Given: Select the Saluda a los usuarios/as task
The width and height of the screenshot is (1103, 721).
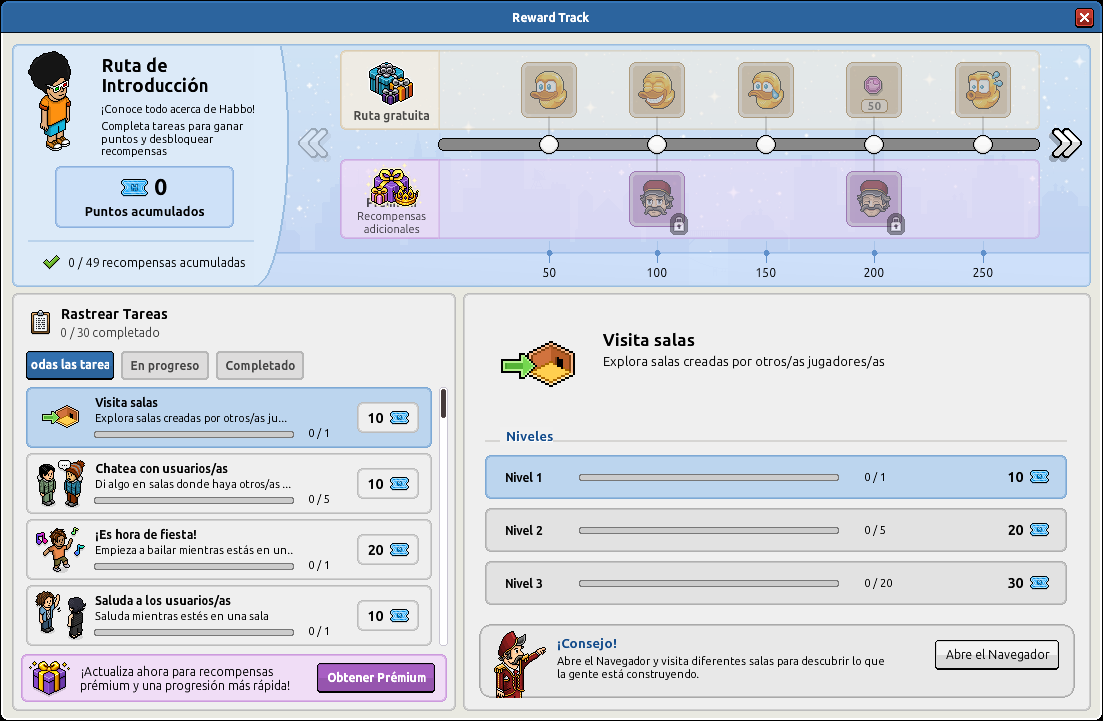Looking at the screenshot, I should tap(229, 615).
